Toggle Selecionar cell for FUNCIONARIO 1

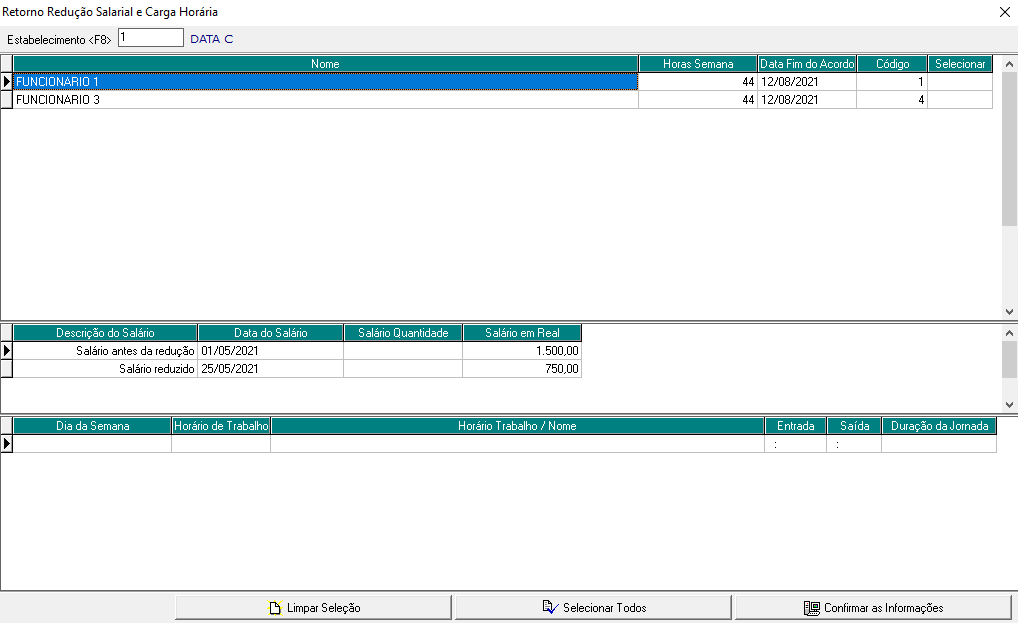[x=960, y=82]
